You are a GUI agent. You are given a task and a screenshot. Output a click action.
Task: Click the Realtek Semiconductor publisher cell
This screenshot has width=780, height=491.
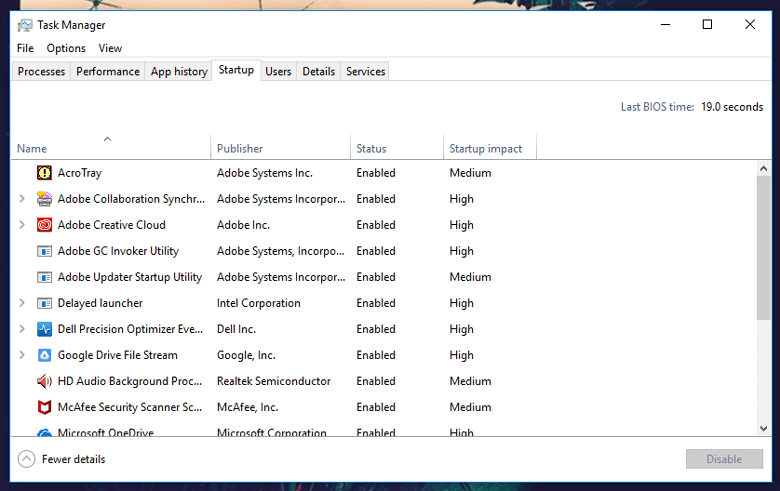coord(274,381)
